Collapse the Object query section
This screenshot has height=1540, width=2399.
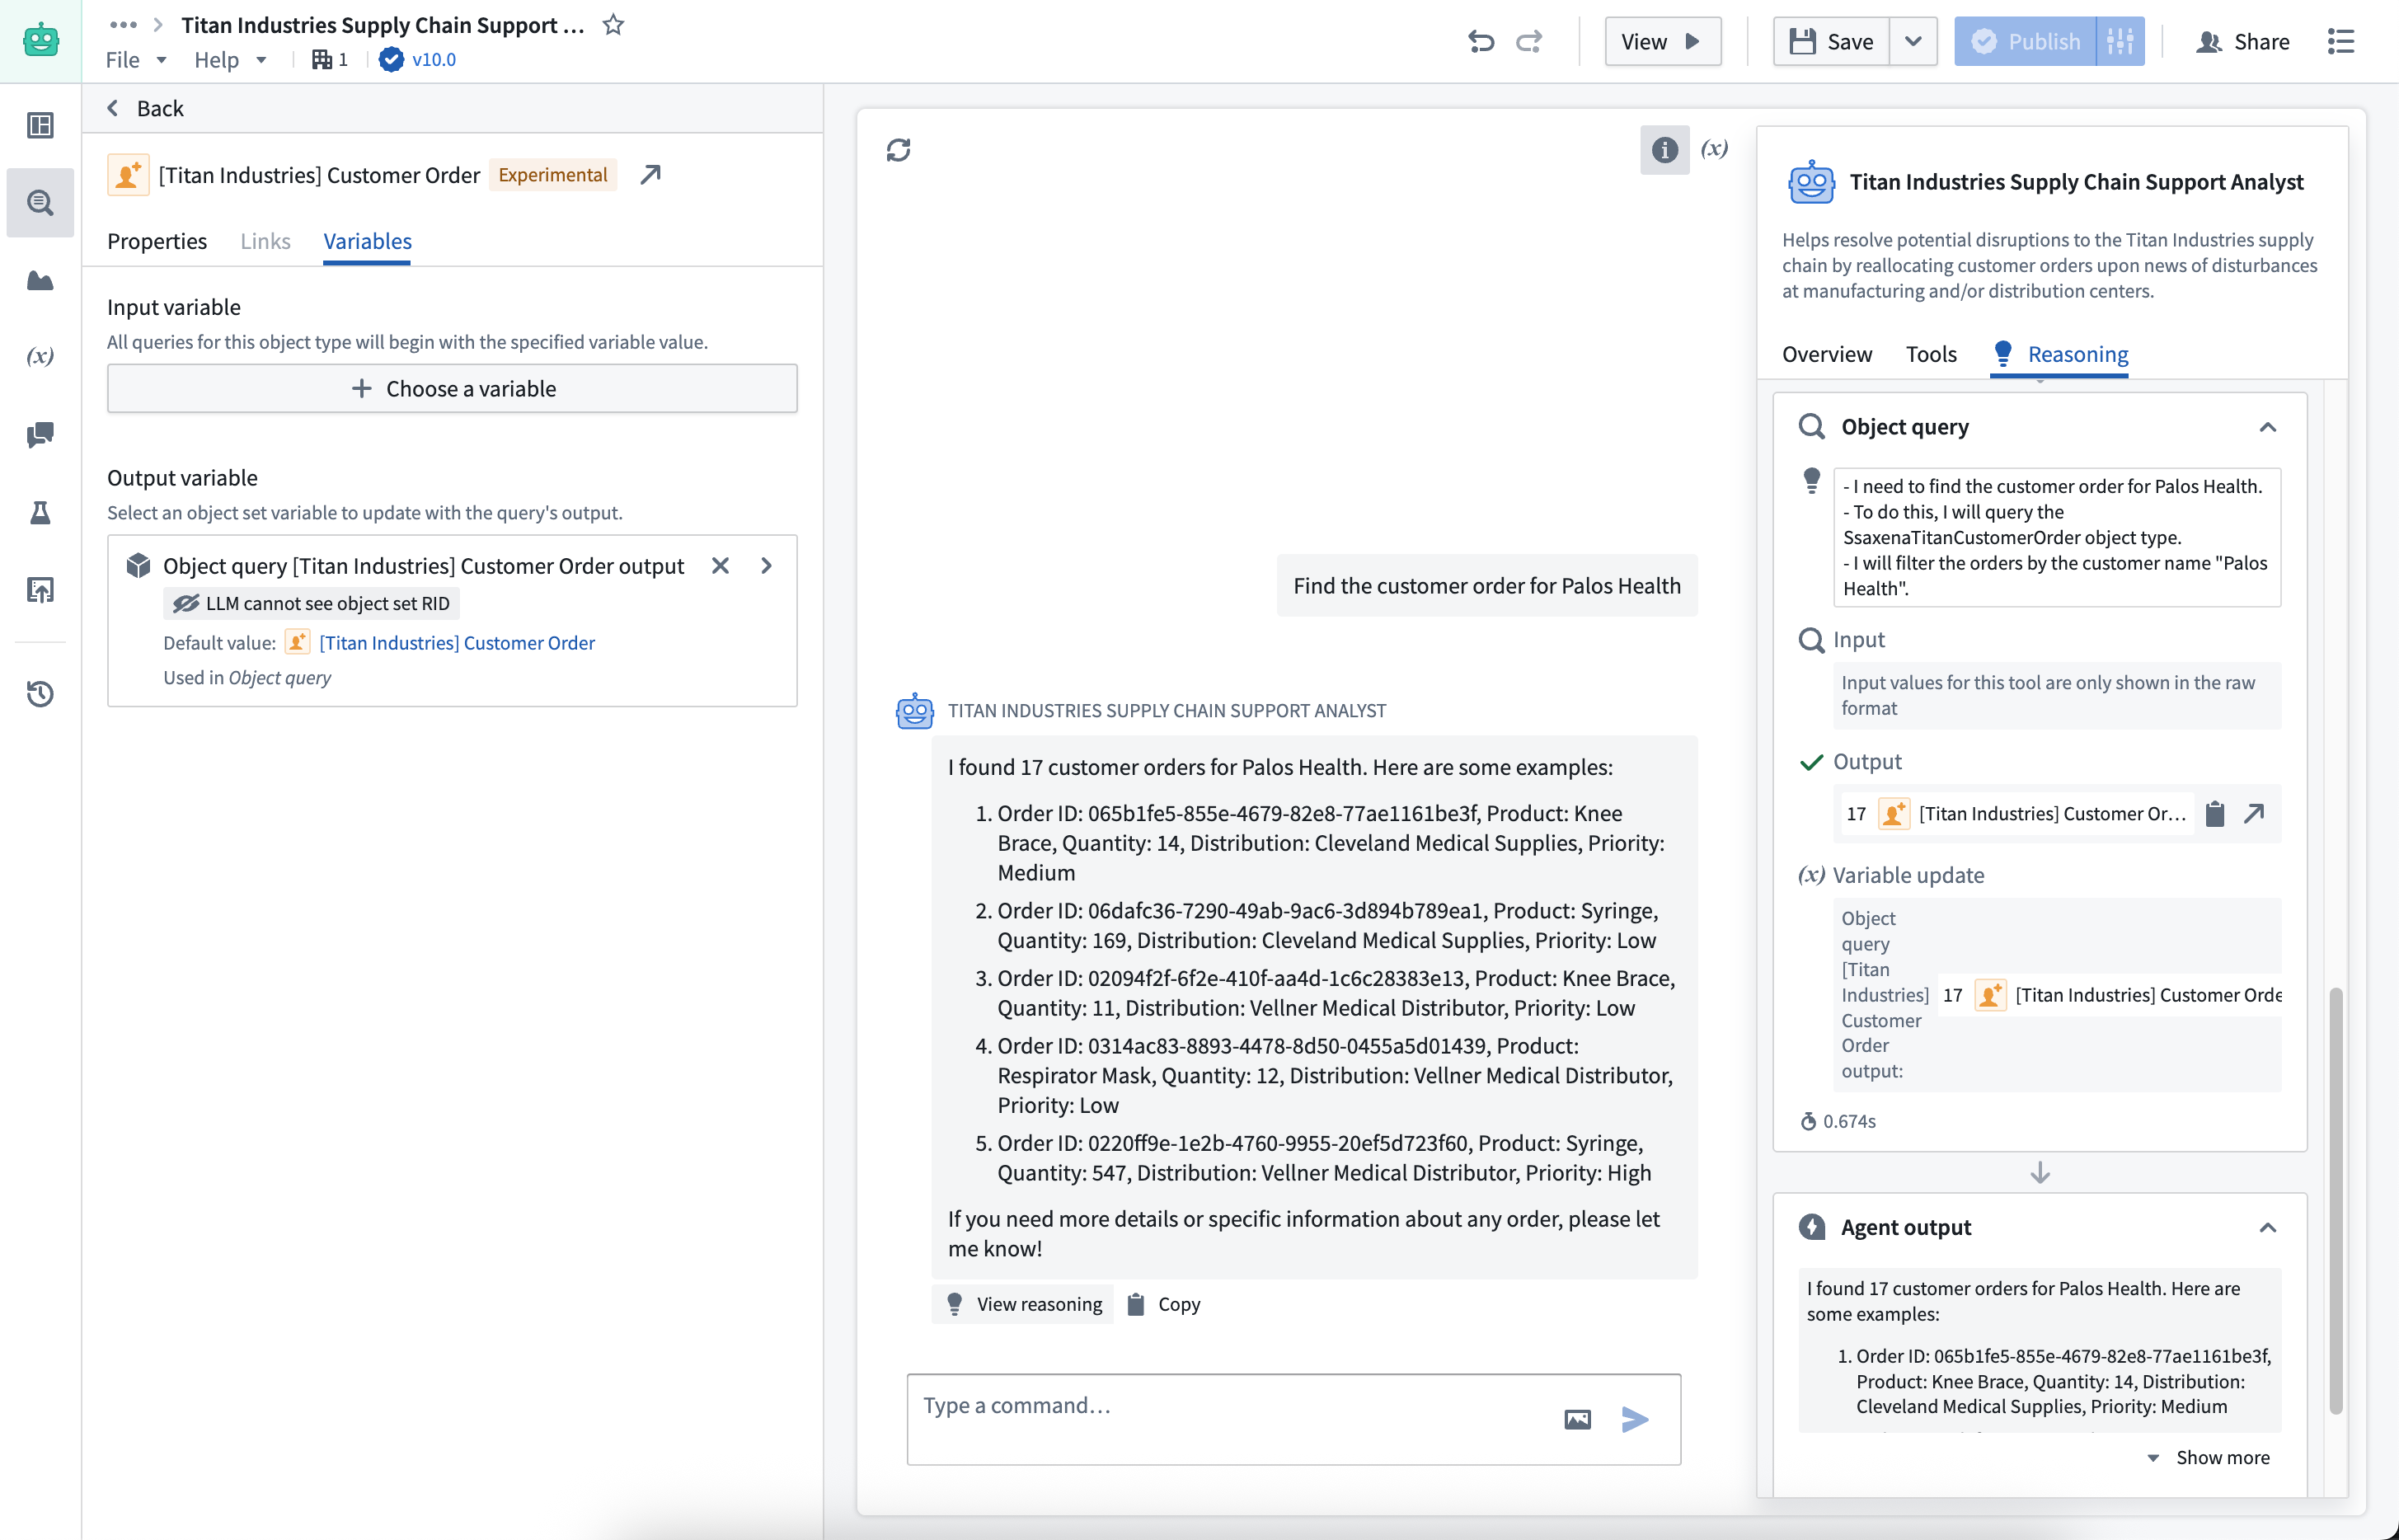click(2268, 427)
